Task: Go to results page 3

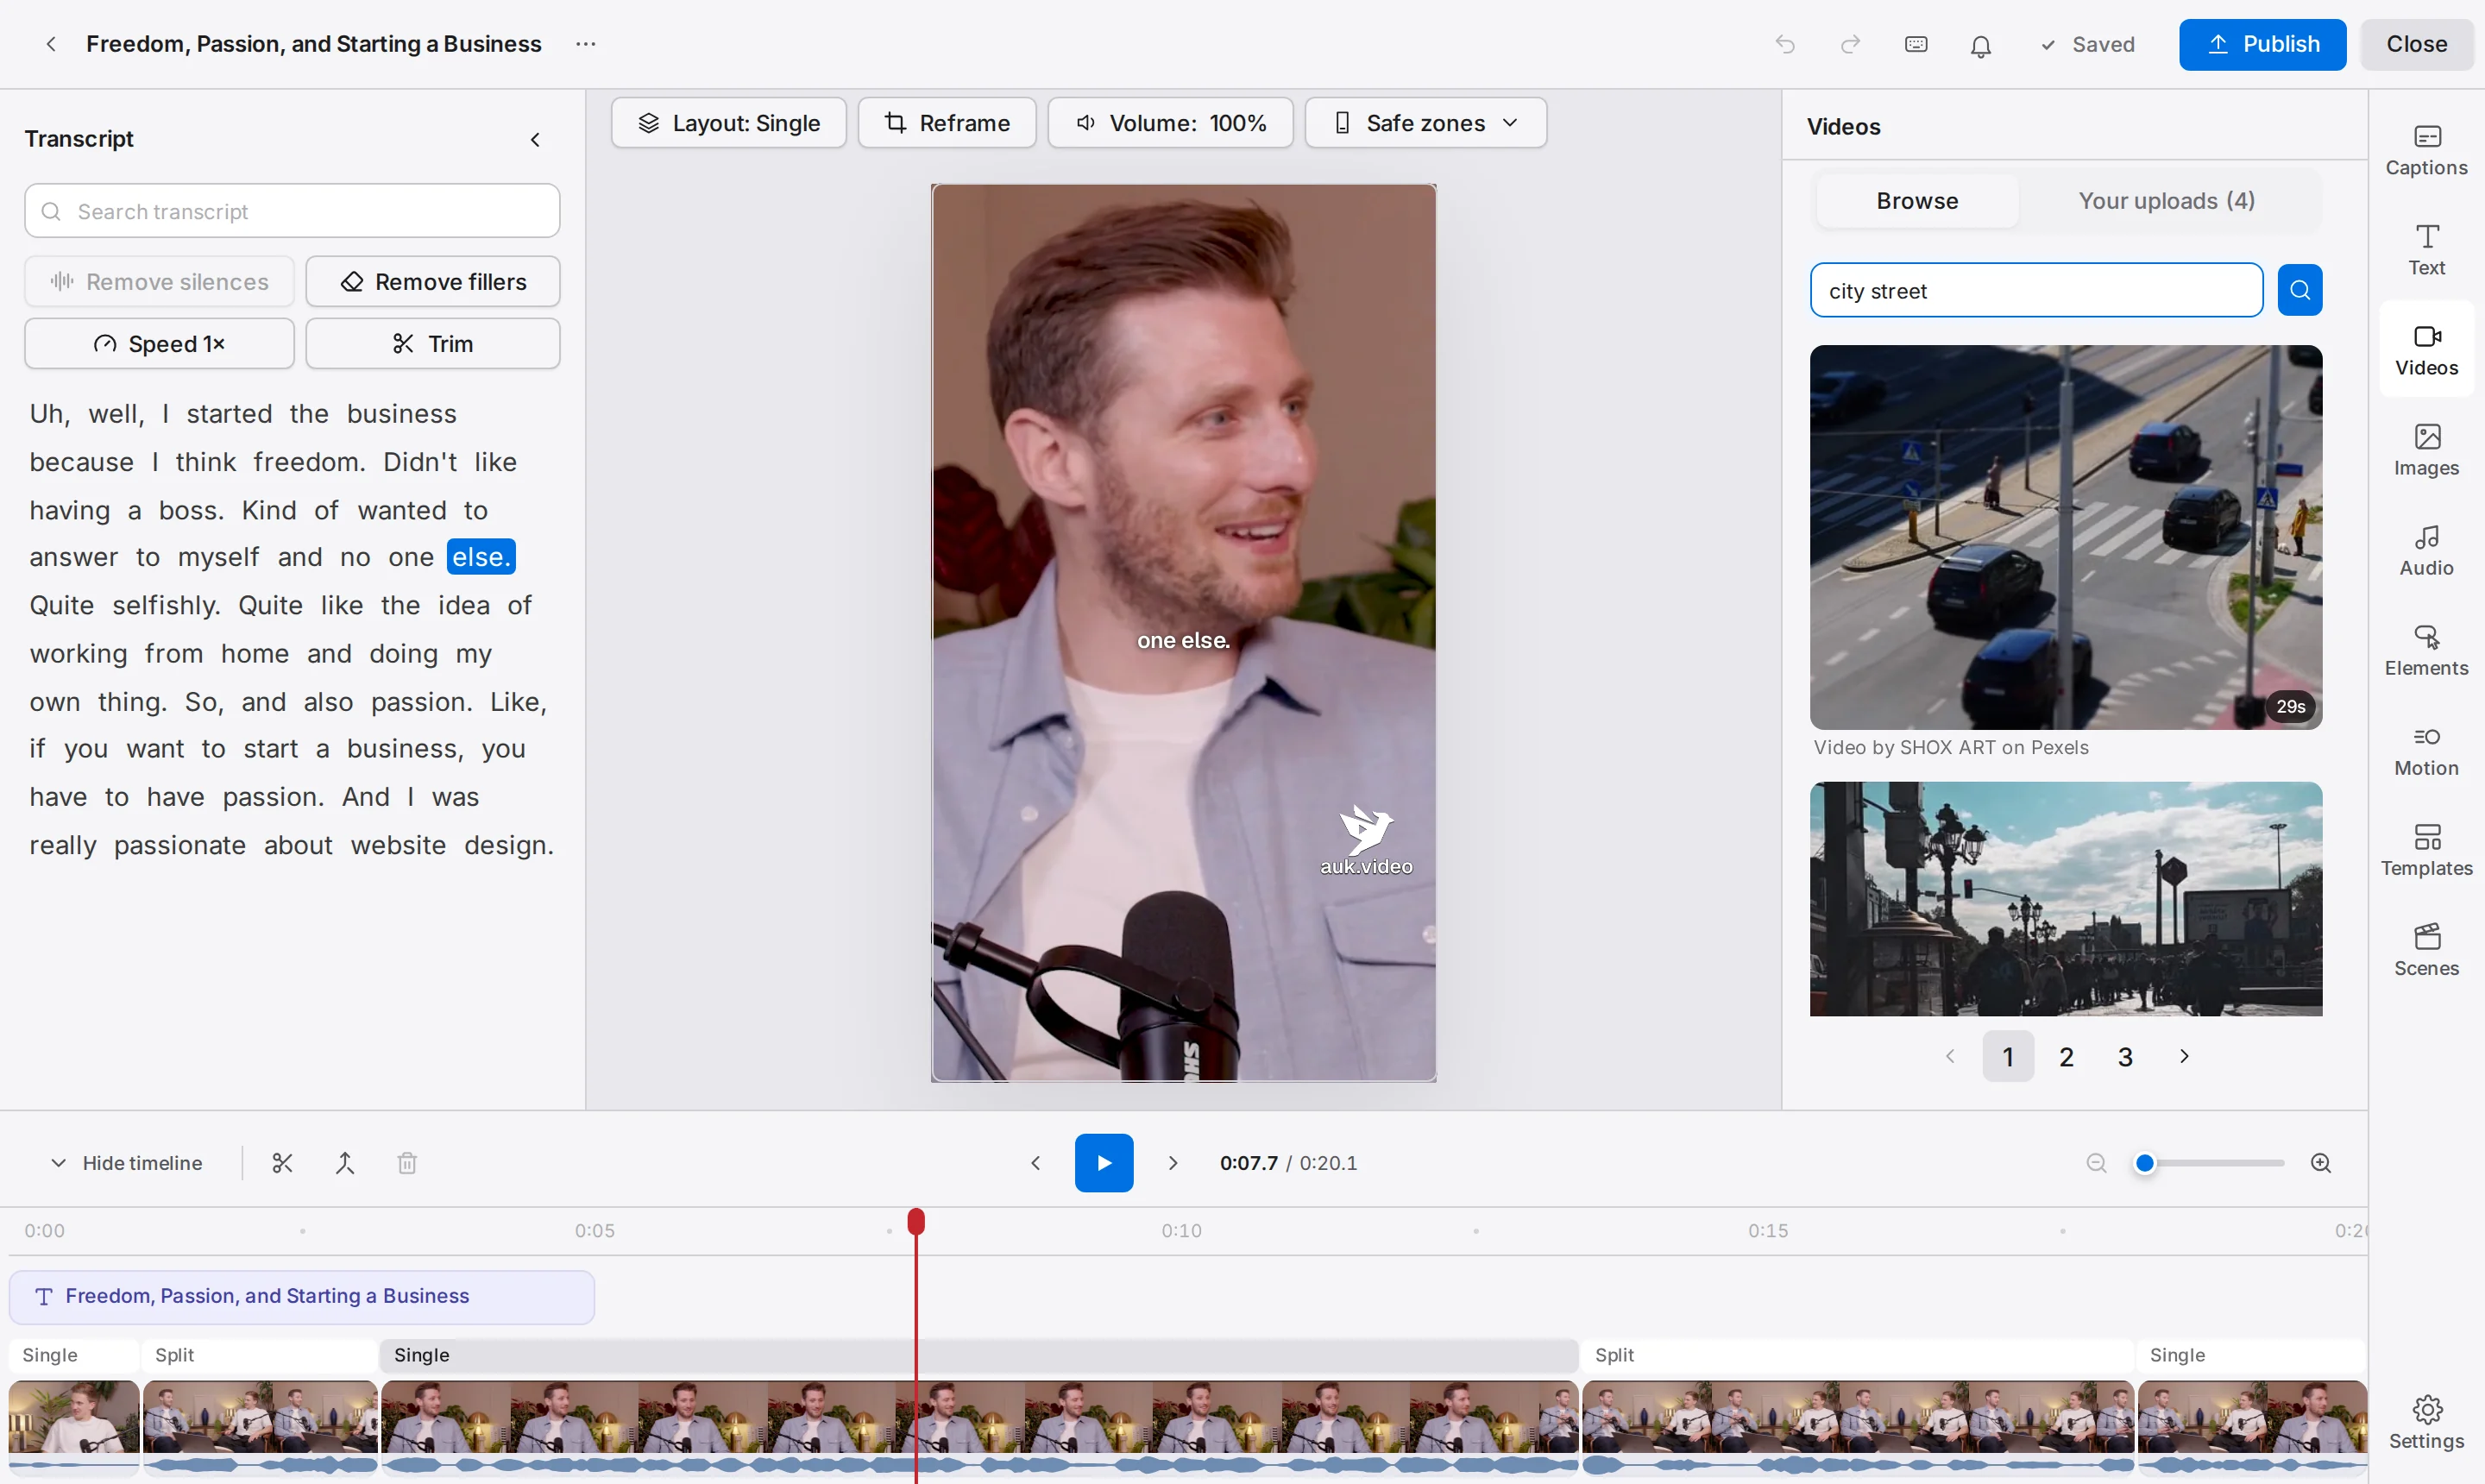Action: [2125, 1056]
